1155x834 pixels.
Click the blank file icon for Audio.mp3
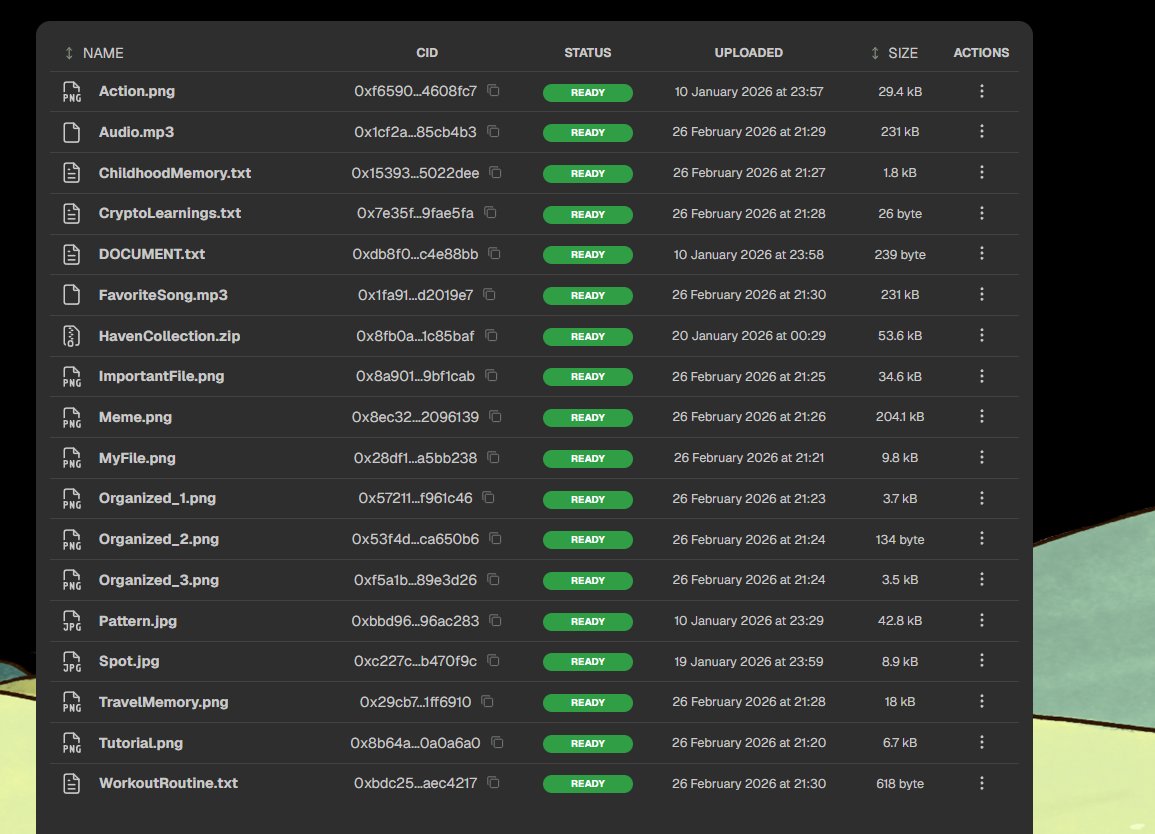click(71, 132)
